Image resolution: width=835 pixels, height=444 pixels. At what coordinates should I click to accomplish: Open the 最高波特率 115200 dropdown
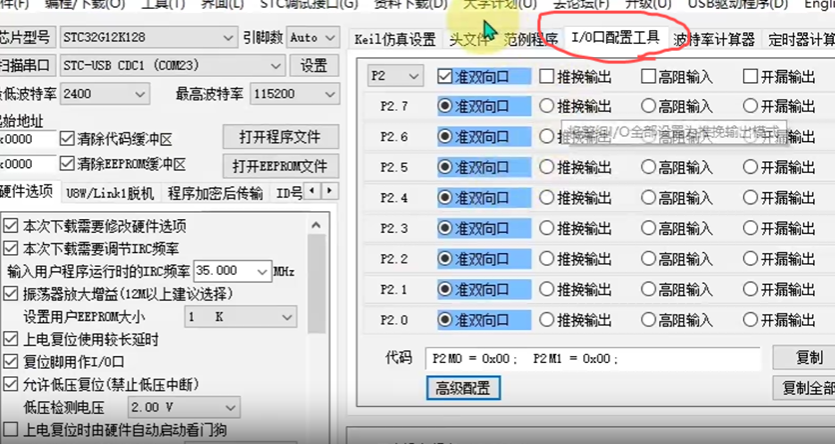[x=294, y=94]
